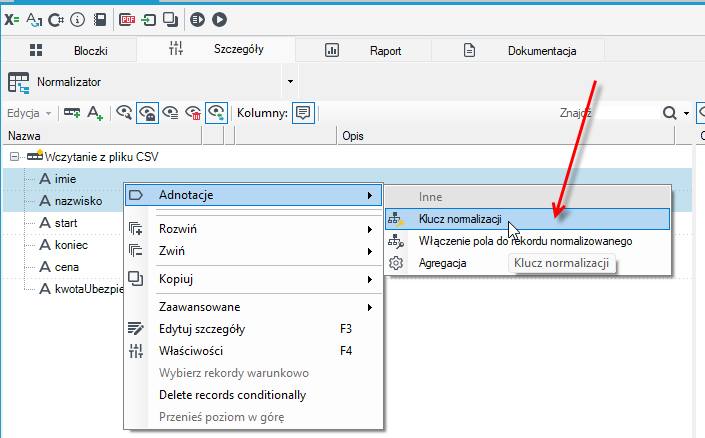Toggle the eye with red trash icon

pos(193,113)
